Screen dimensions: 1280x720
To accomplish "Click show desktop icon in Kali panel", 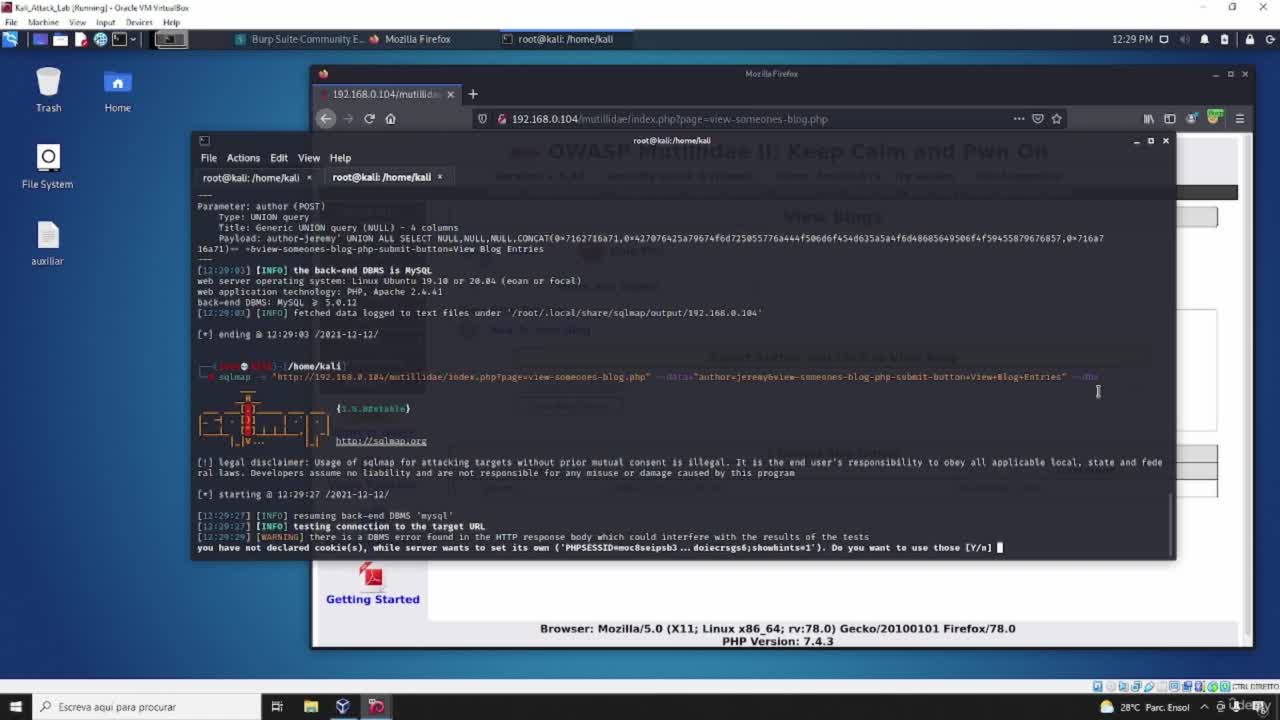I will (40, 40).
